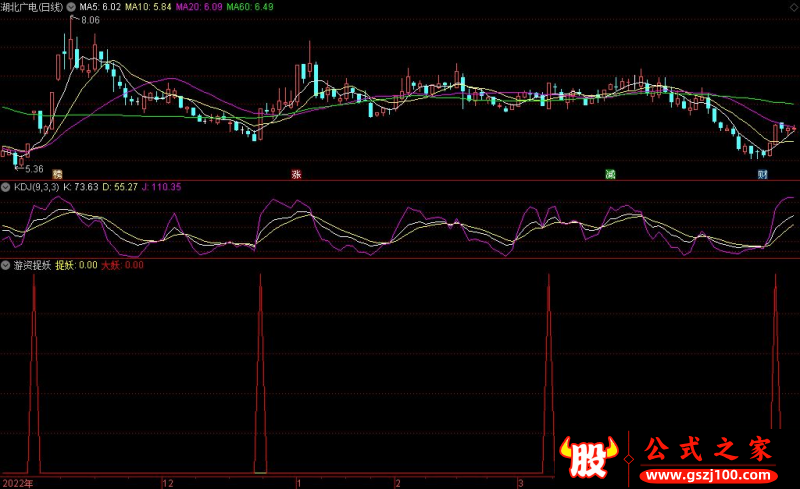Open the KDJ indicator dropdown arrow
The height and width of the screenshot is (489, 800).
(6, 186)
